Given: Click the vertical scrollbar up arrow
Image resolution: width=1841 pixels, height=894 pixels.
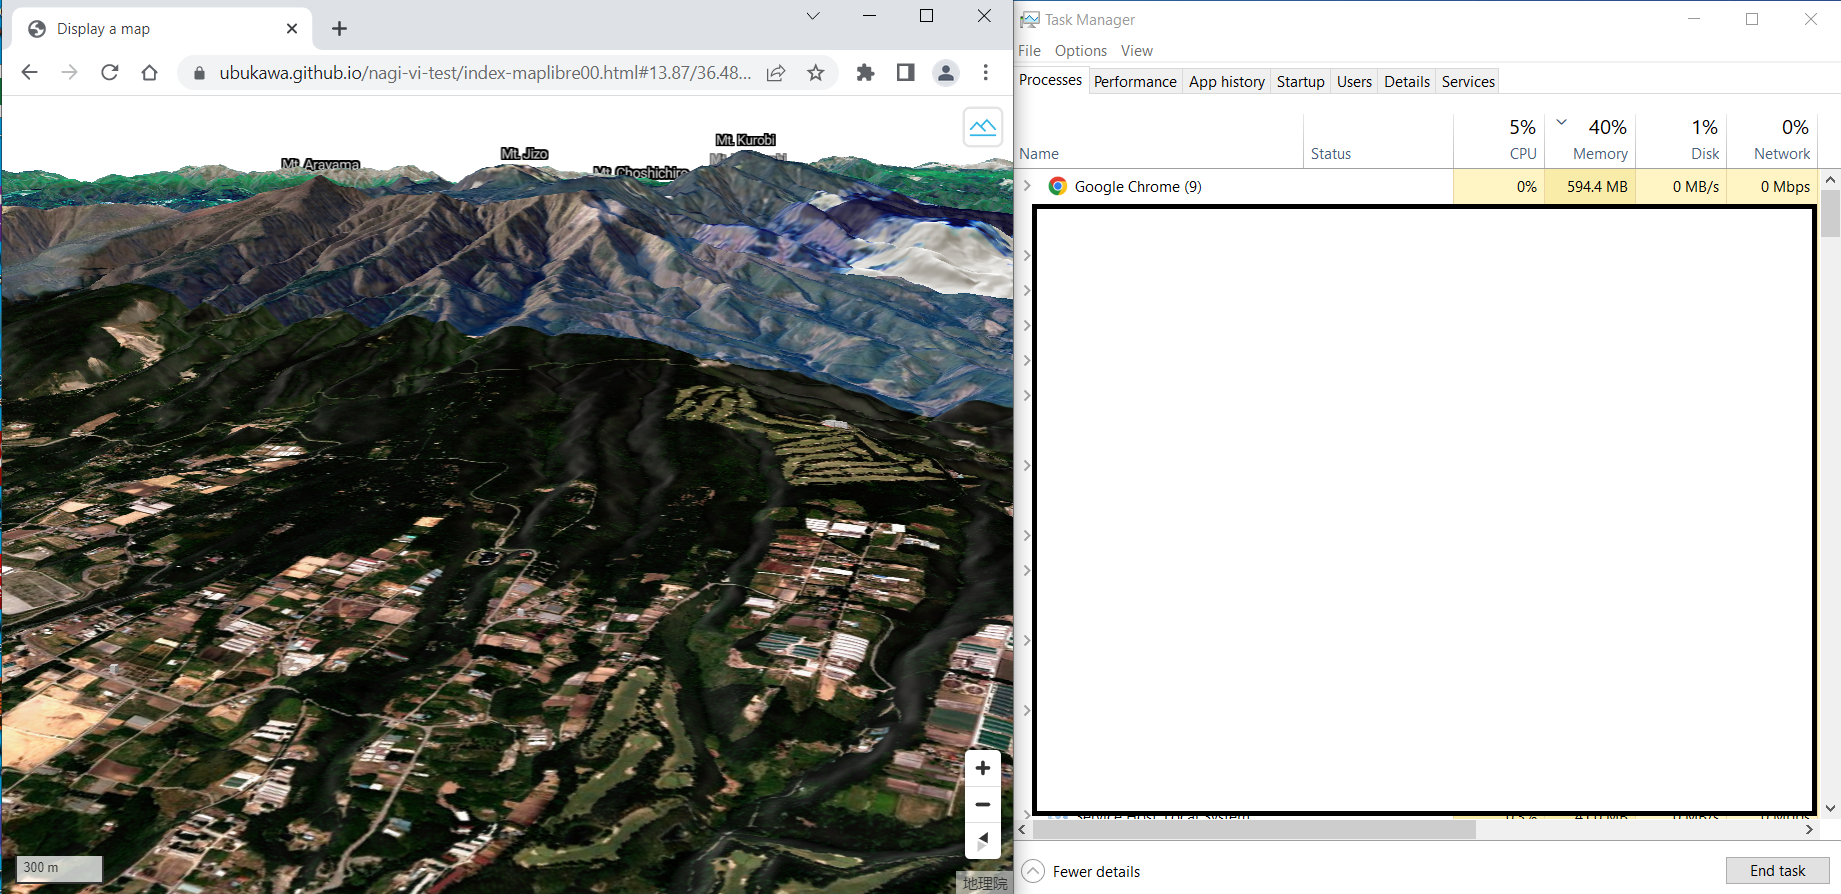Looking at the screenshot, I should (1830, 179).
